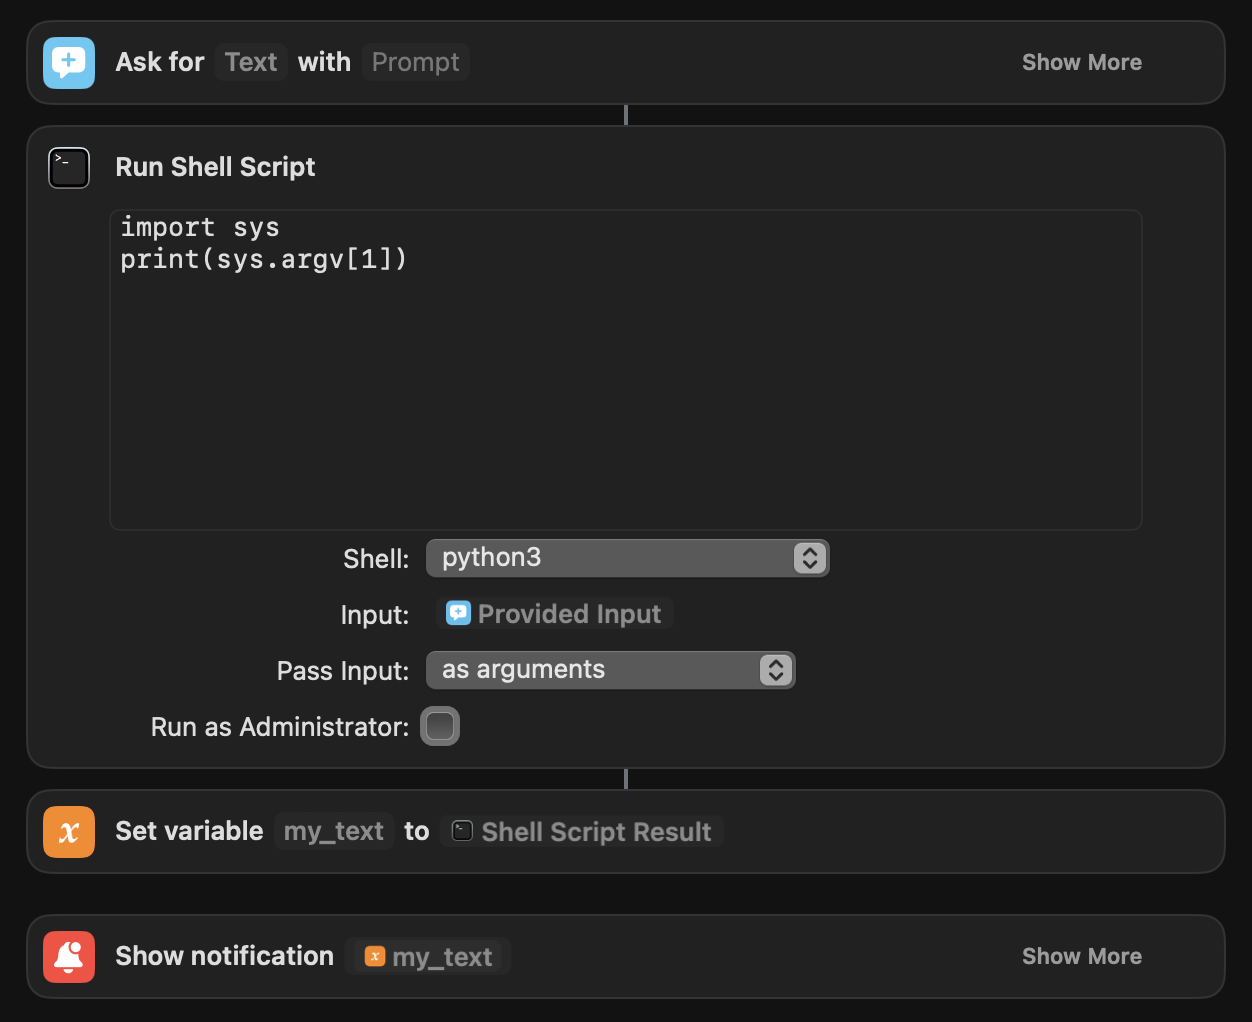Click the 'Set variable' action title

[x=189, y=831]
